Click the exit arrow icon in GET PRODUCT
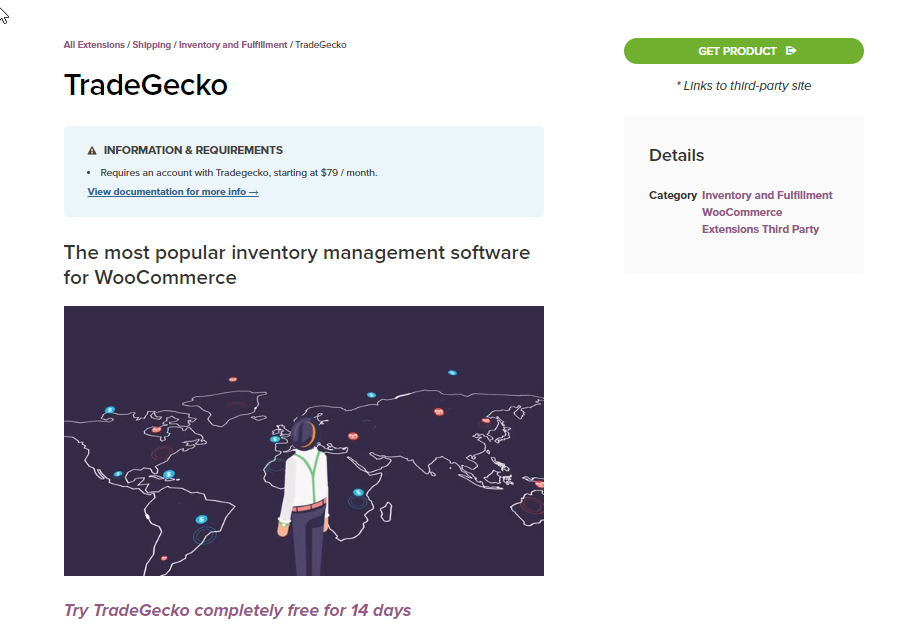The image size is (914, 626). coord(791,51)
